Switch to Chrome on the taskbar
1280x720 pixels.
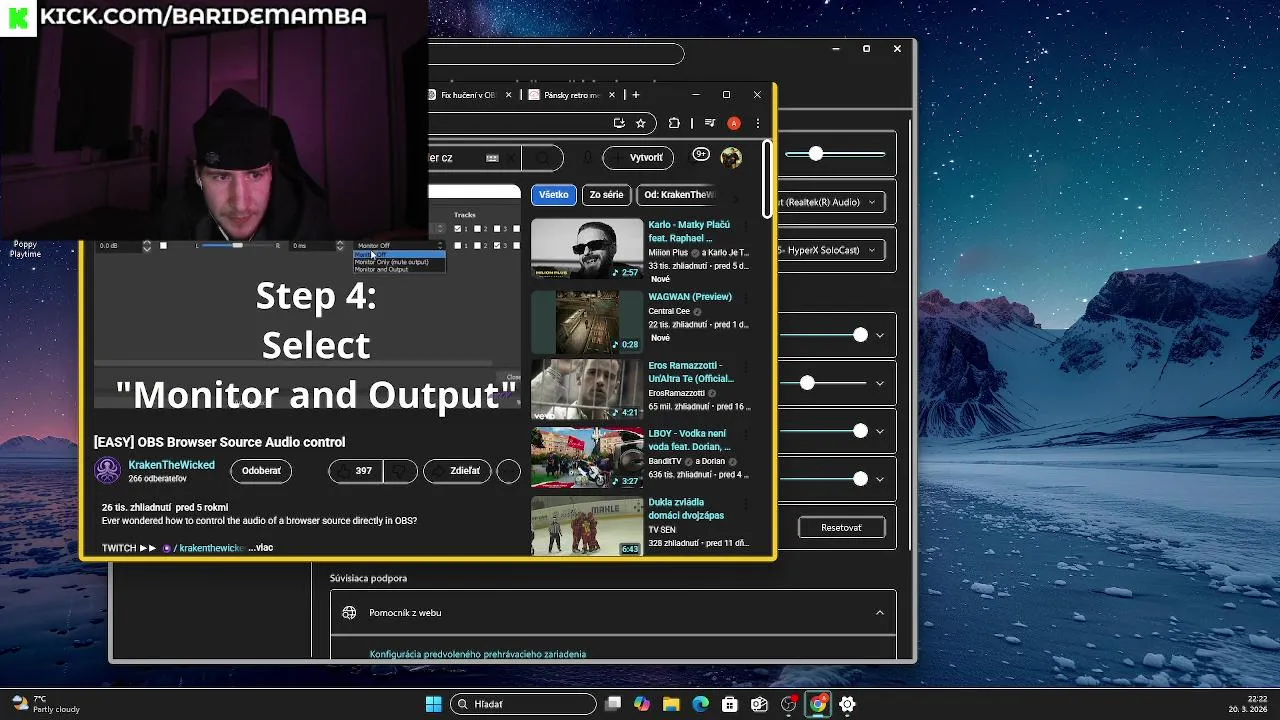pyautogui.click(x=818, y=704)
